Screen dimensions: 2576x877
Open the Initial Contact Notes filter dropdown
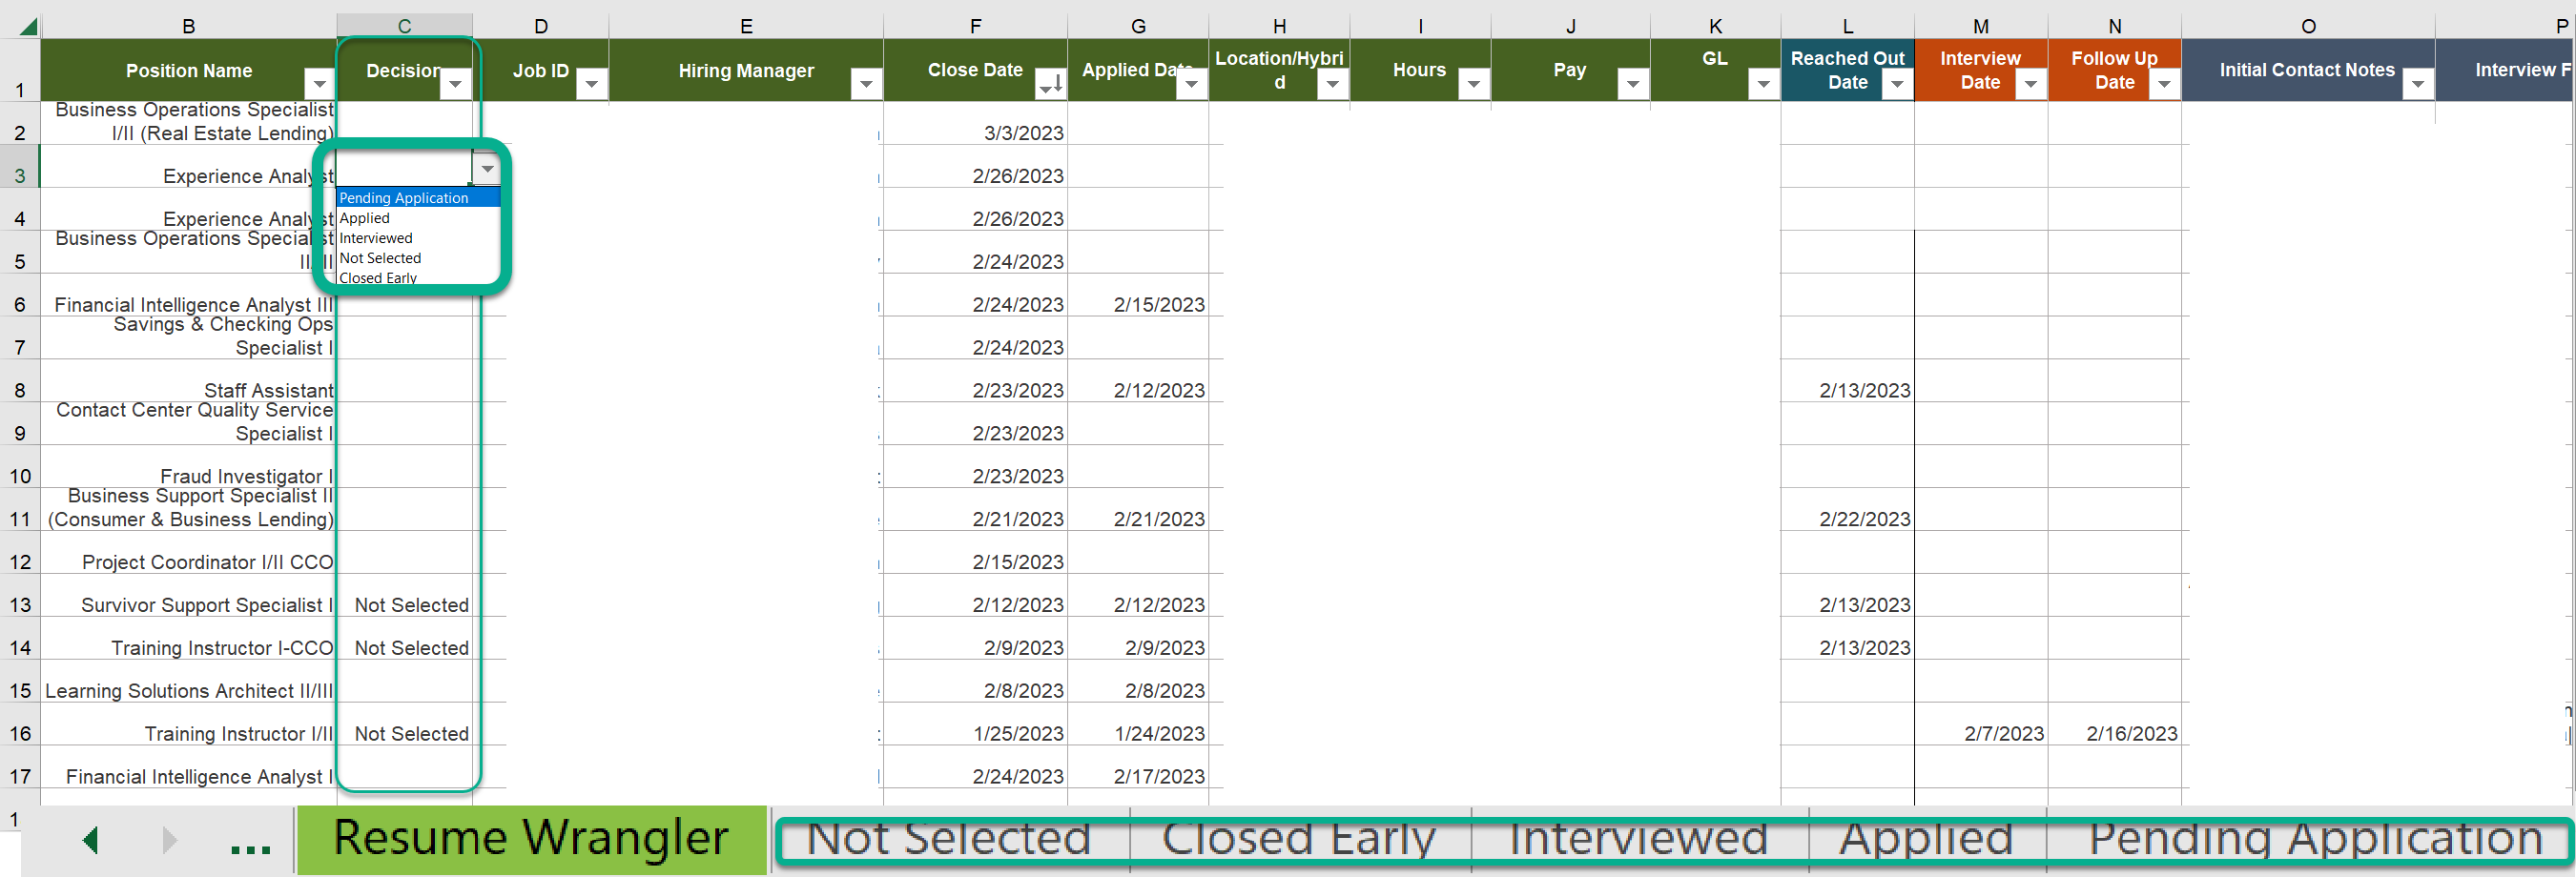pos(2417,84)
